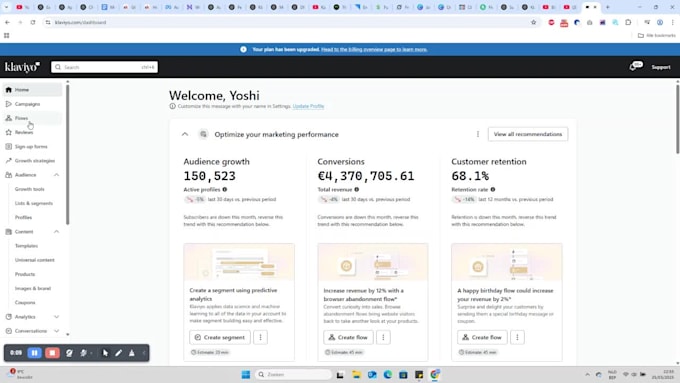Image resolution: width=680 pixels, height=383 pixels.
Task: Open Flows in the sidebar
Action: click(x=32, y=118)
